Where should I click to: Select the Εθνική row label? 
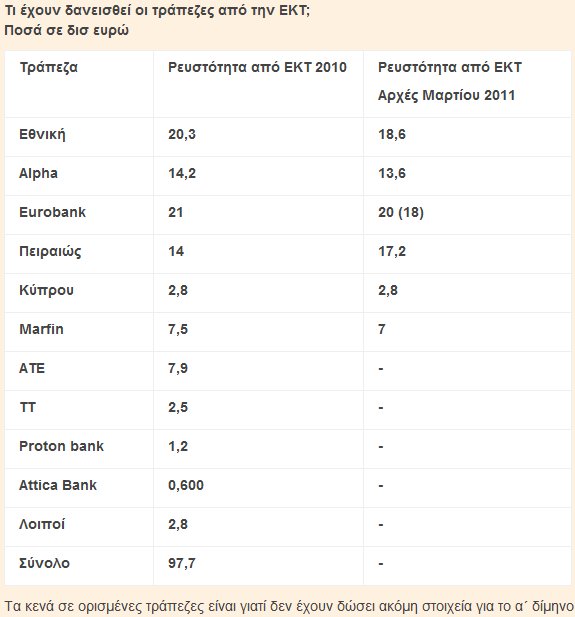(42, 135)
